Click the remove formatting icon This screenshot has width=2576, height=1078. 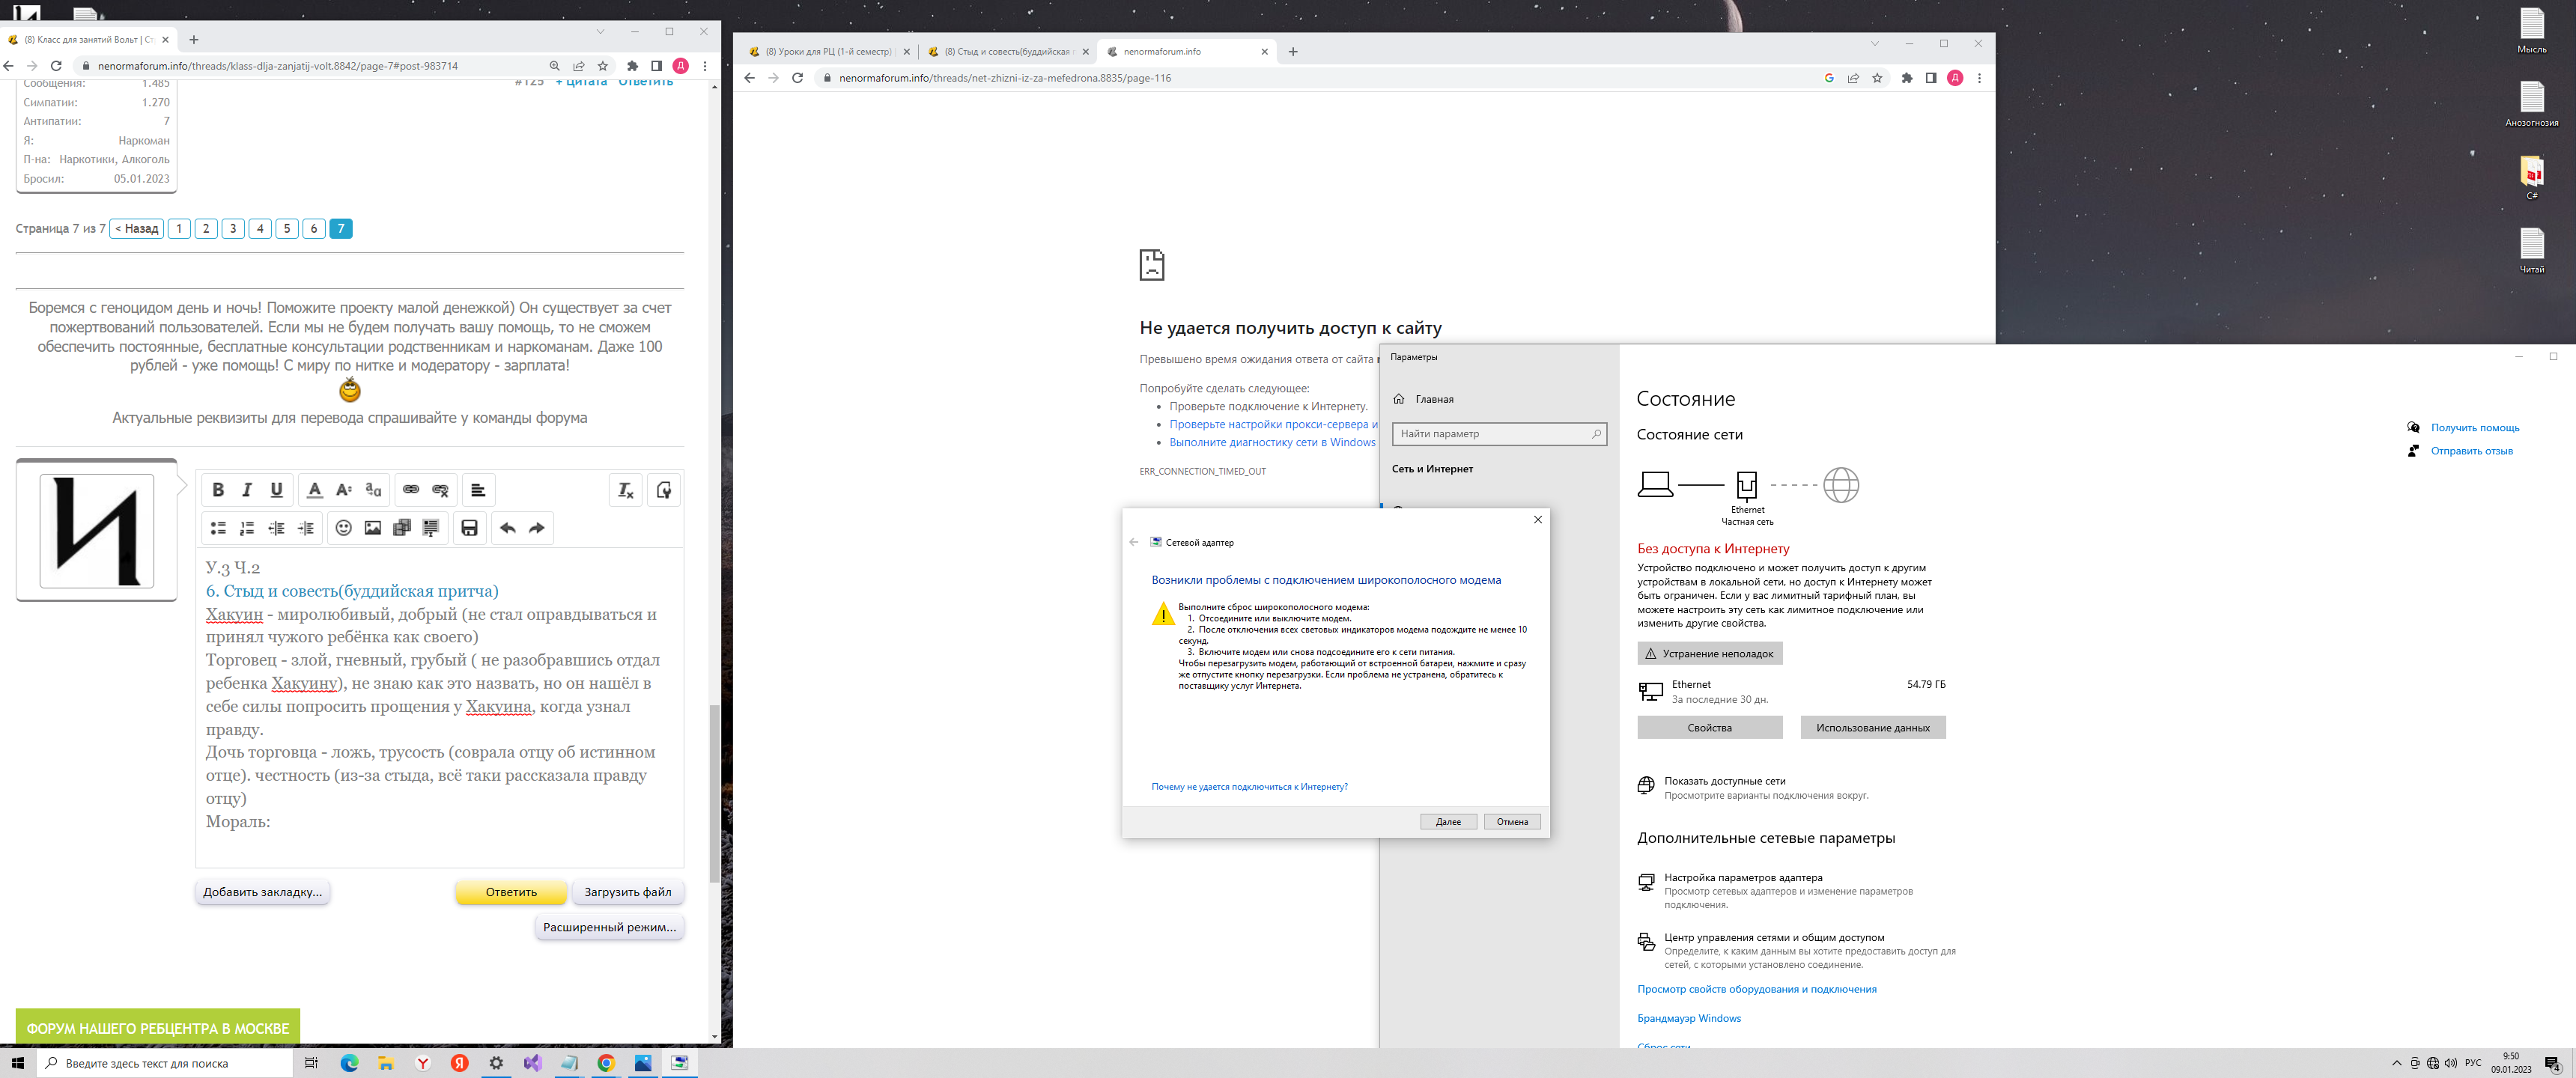[626, 490]
